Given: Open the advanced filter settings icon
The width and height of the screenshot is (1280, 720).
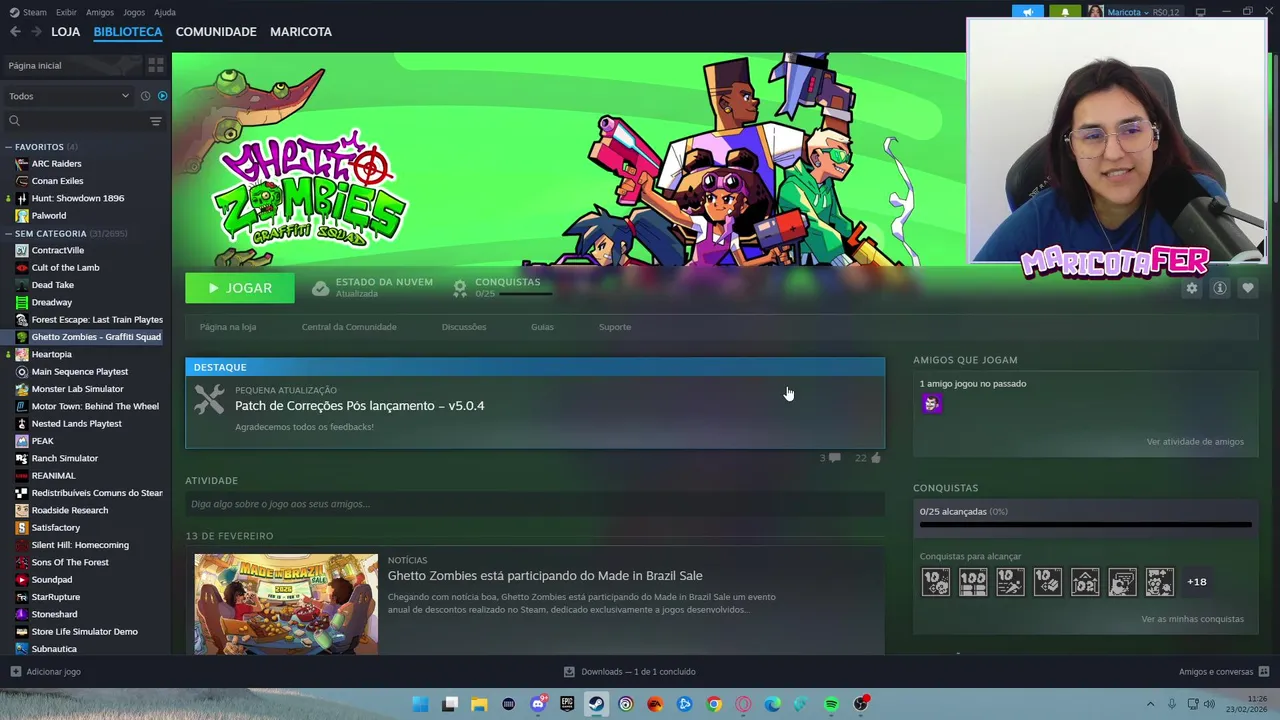Looking at the screenshot, I should point(156,121).
